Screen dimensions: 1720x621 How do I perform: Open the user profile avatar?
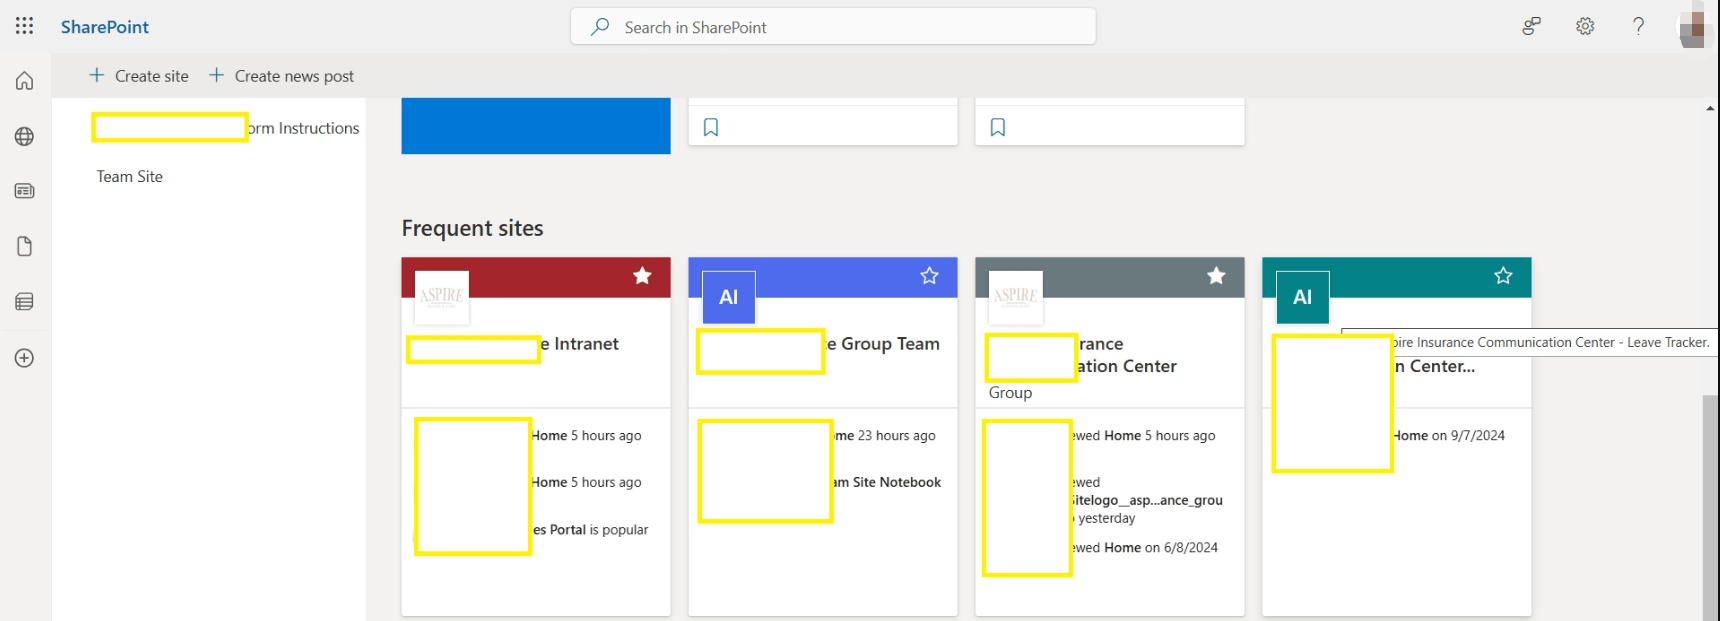click(1692, 26)
